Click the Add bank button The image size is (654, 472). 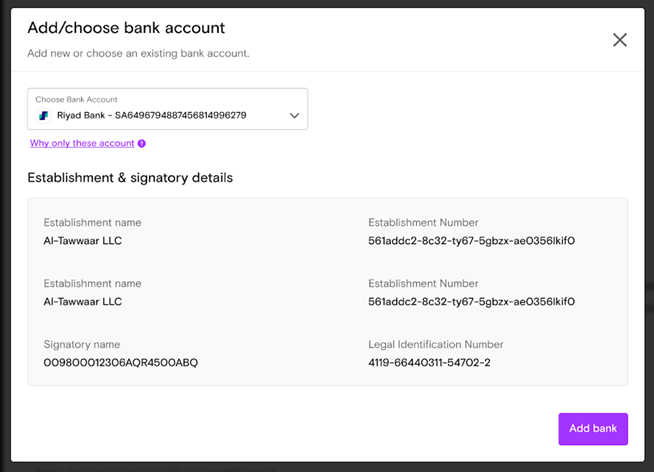pos(593,429)
